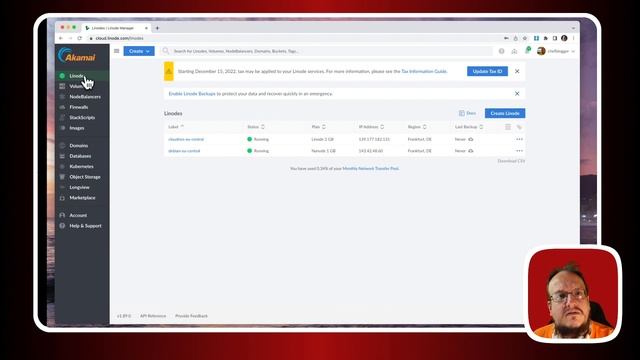Select StackScripts in the sidebar
The height and width of the screenshot is (360, 640).
[82, 118]
